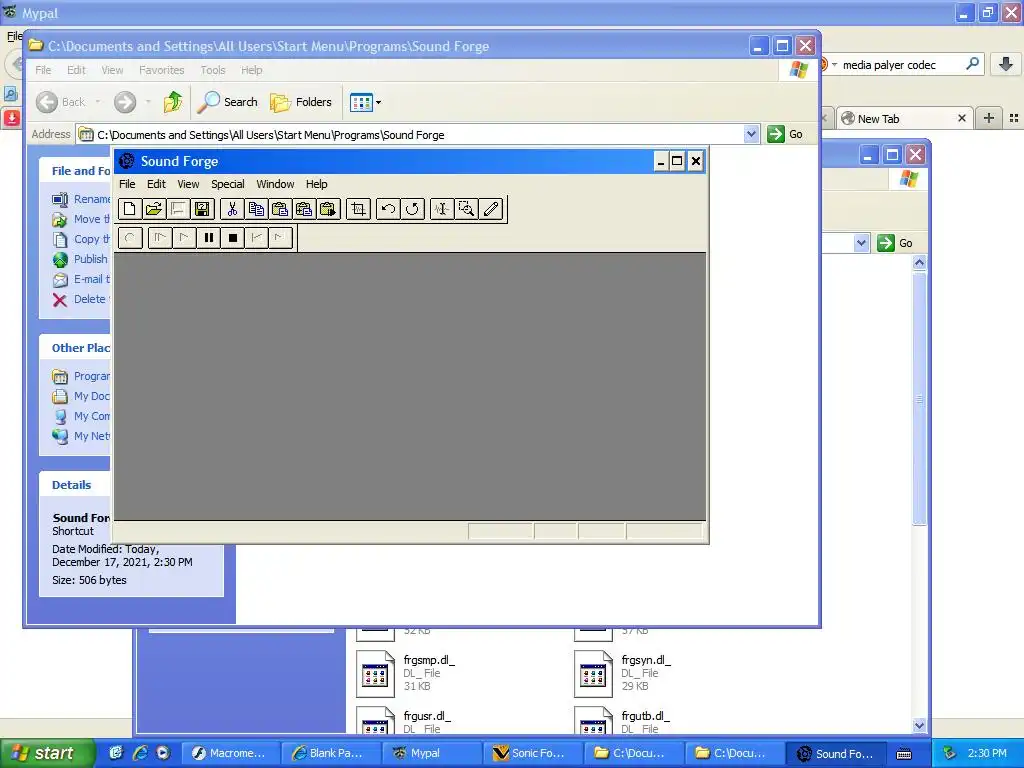Select the frgutb.dl_ file
Image resolution: width=1024 pixels, height=768 pixels.
(x=622, y=720)
